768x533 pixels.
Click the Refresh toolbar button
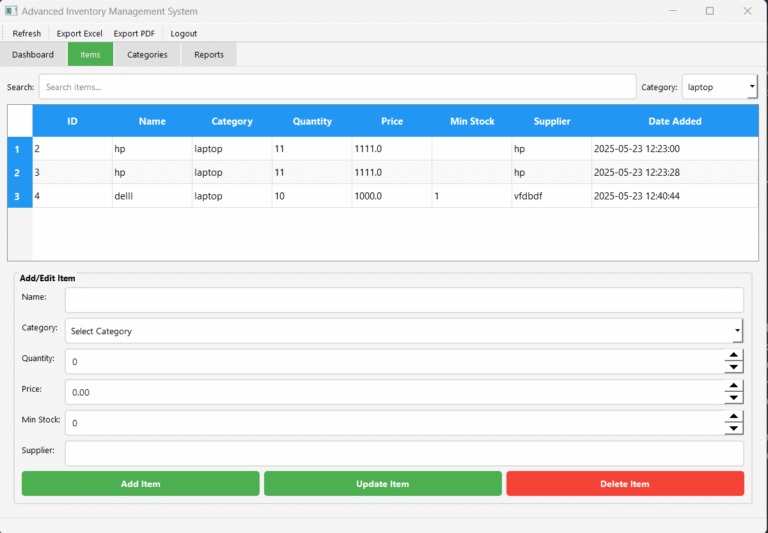(x=27, y=33)
